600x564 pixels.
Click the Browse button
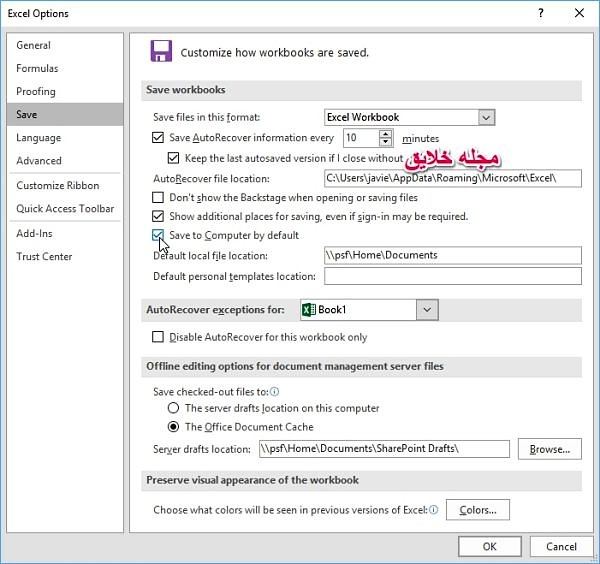549,449
